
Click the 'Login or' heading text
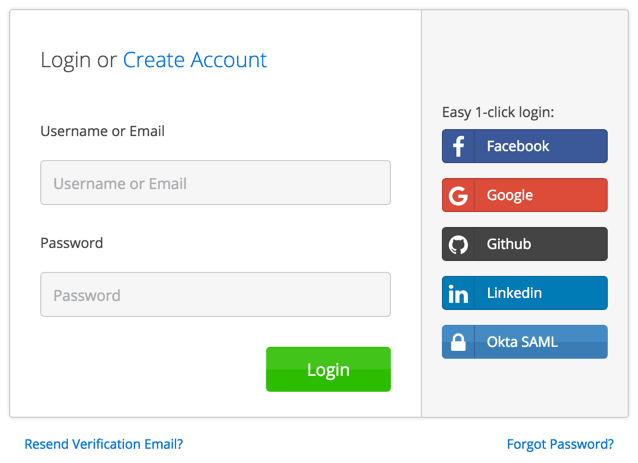(79, 60)
